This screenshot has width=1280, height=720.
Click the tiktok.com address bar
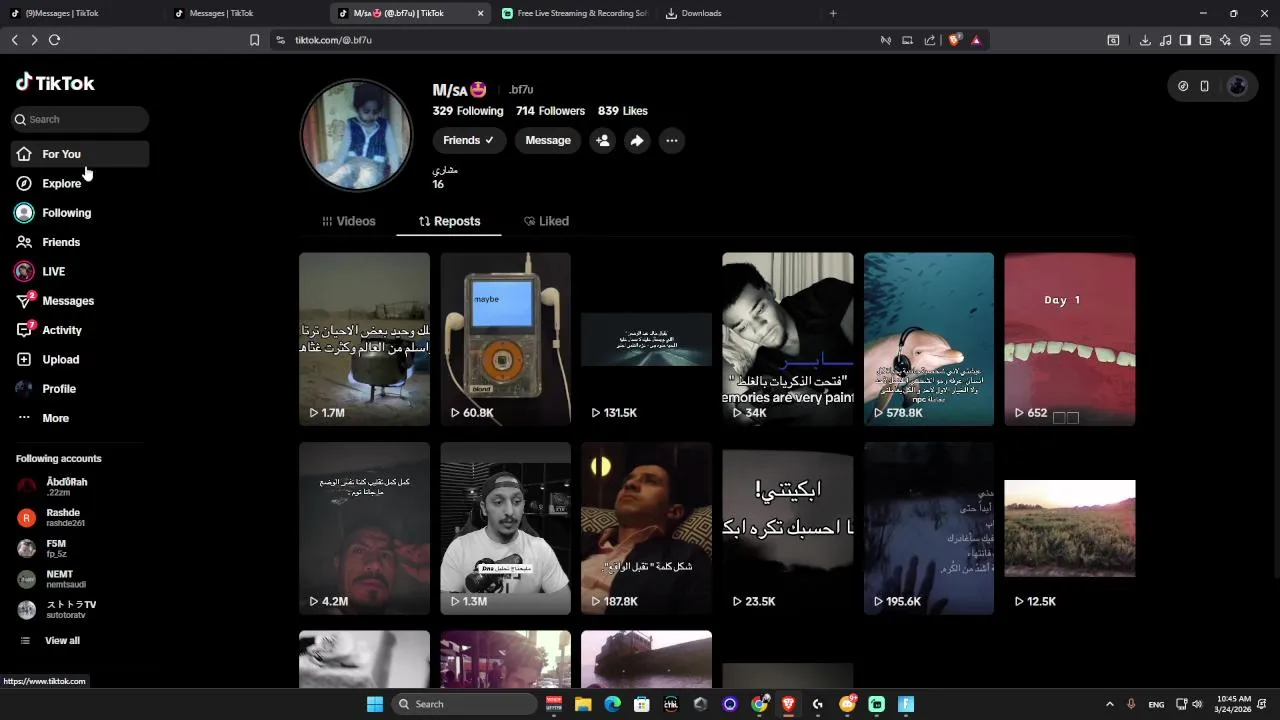coord(580,40)
